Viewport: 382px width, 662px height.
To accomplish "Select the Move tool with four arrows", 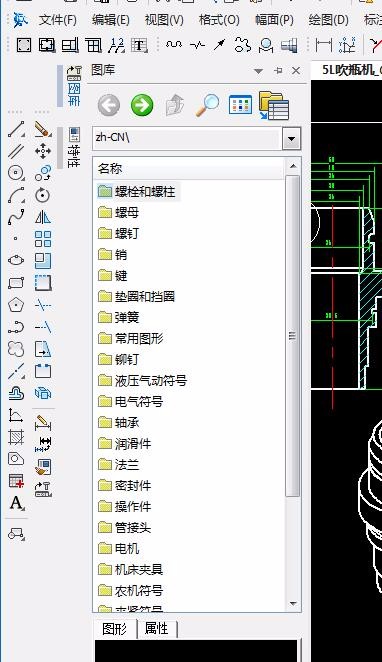I will (43, 151).
